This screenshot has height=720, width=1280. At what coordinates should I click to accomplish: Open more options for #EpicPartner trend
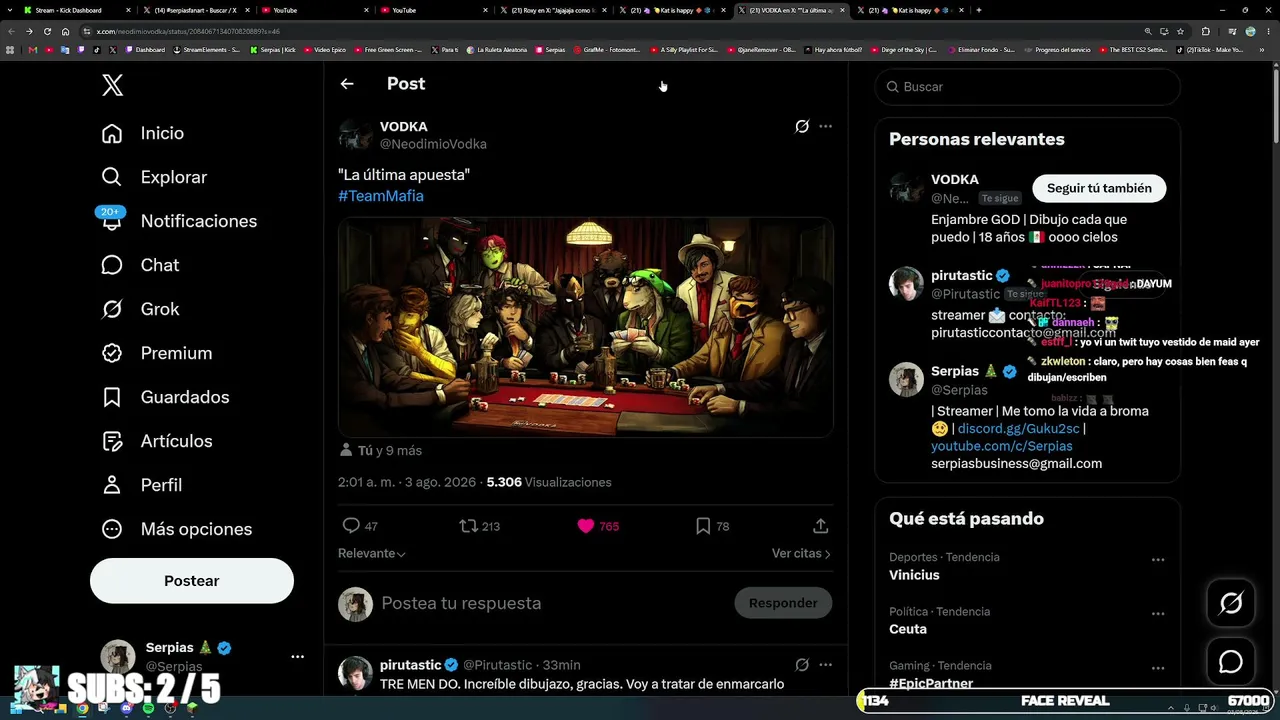click(1158, 668)
